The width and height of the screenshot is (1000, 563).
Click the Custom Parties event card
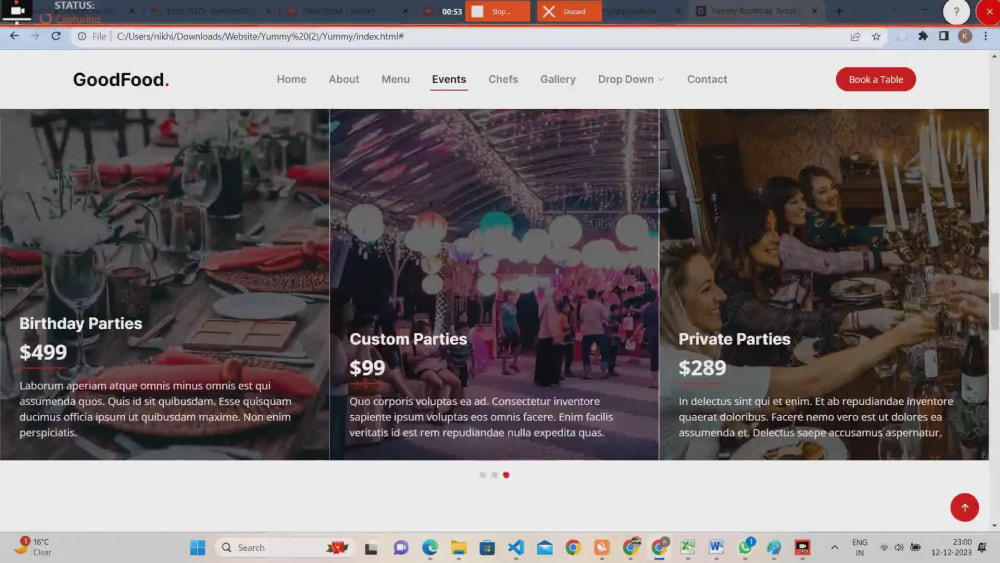coord(494,284)
